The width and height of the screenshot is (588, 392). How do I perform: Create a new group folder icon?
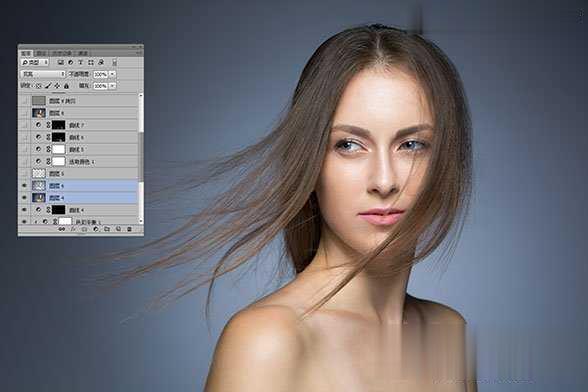click(x=107, y=229)
